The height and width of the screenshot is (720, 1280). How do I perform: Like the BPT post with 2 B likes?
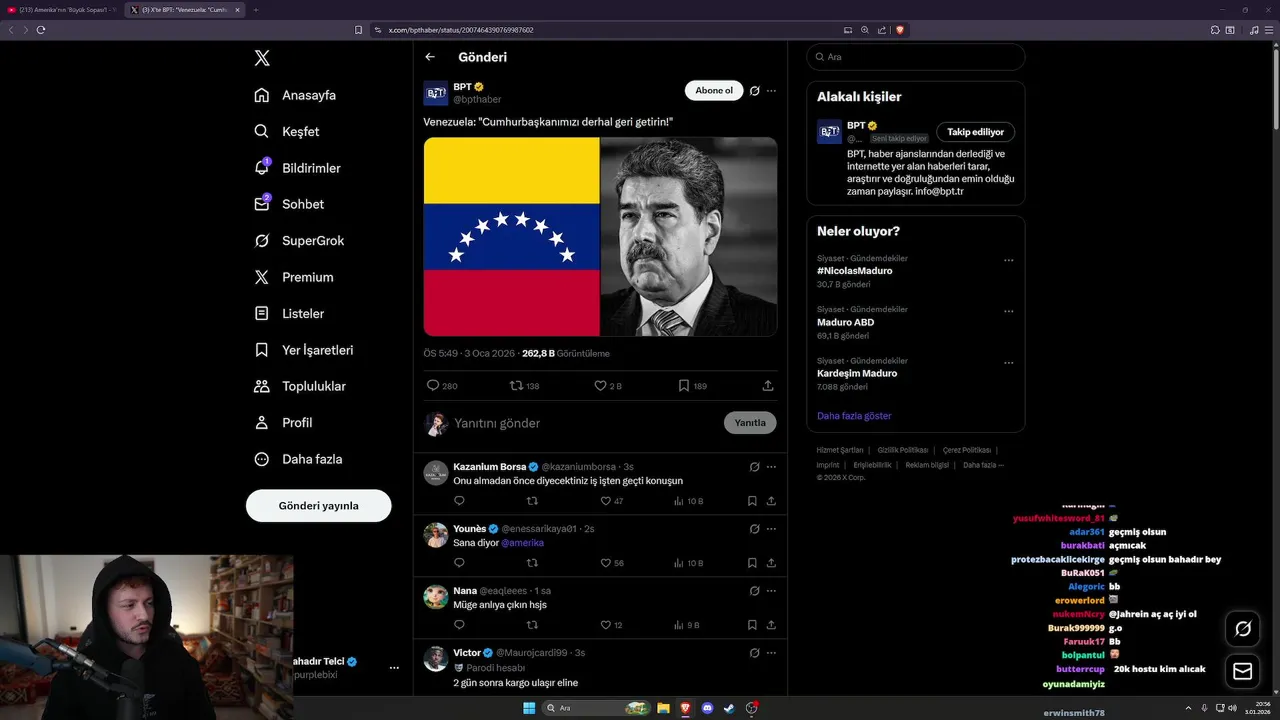click(x=608, y=385)
